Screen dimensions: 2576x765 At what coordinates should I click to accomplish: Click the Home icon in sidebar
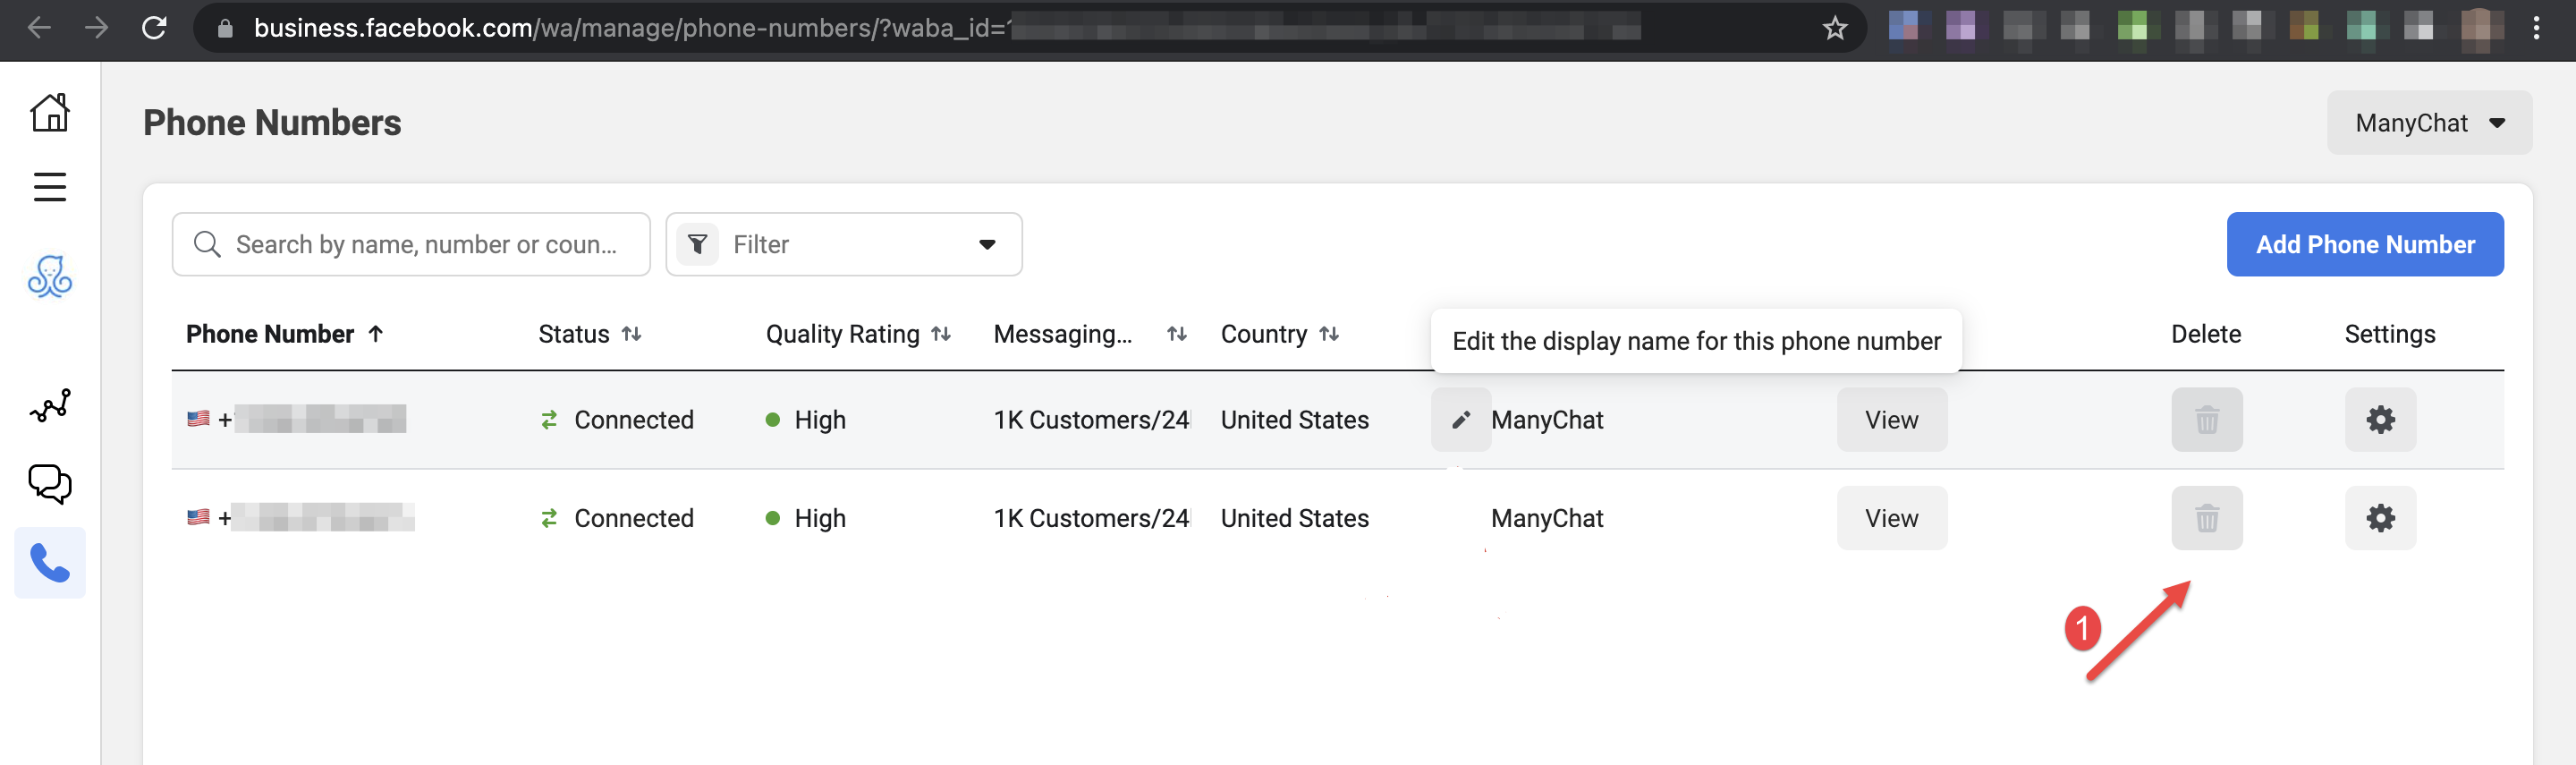[49, 112]
